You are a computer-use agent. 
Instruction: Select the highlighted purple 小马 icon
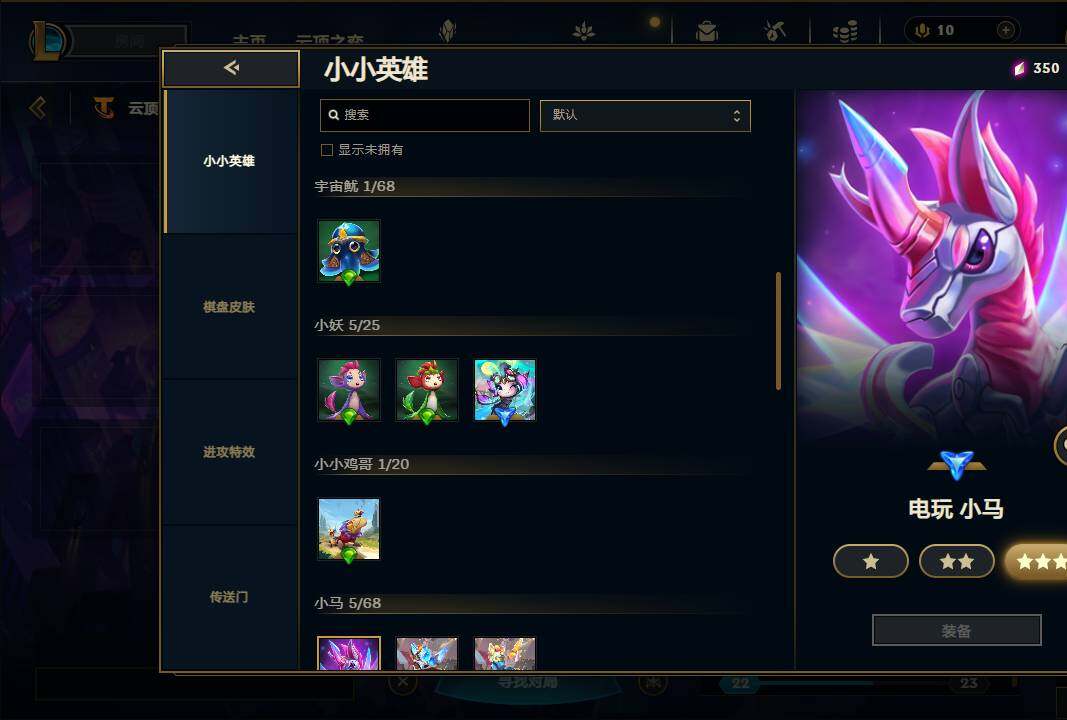click(x=349, y=653)
